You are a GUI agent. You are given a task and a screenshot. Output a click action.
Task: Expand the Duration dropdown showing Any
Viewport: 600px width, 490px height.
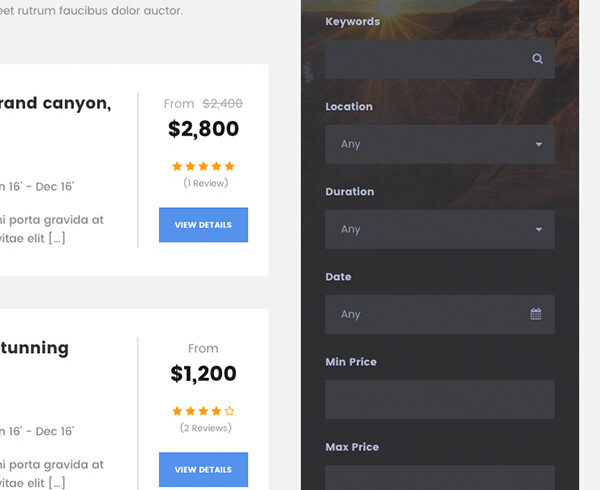pos(430,229)
